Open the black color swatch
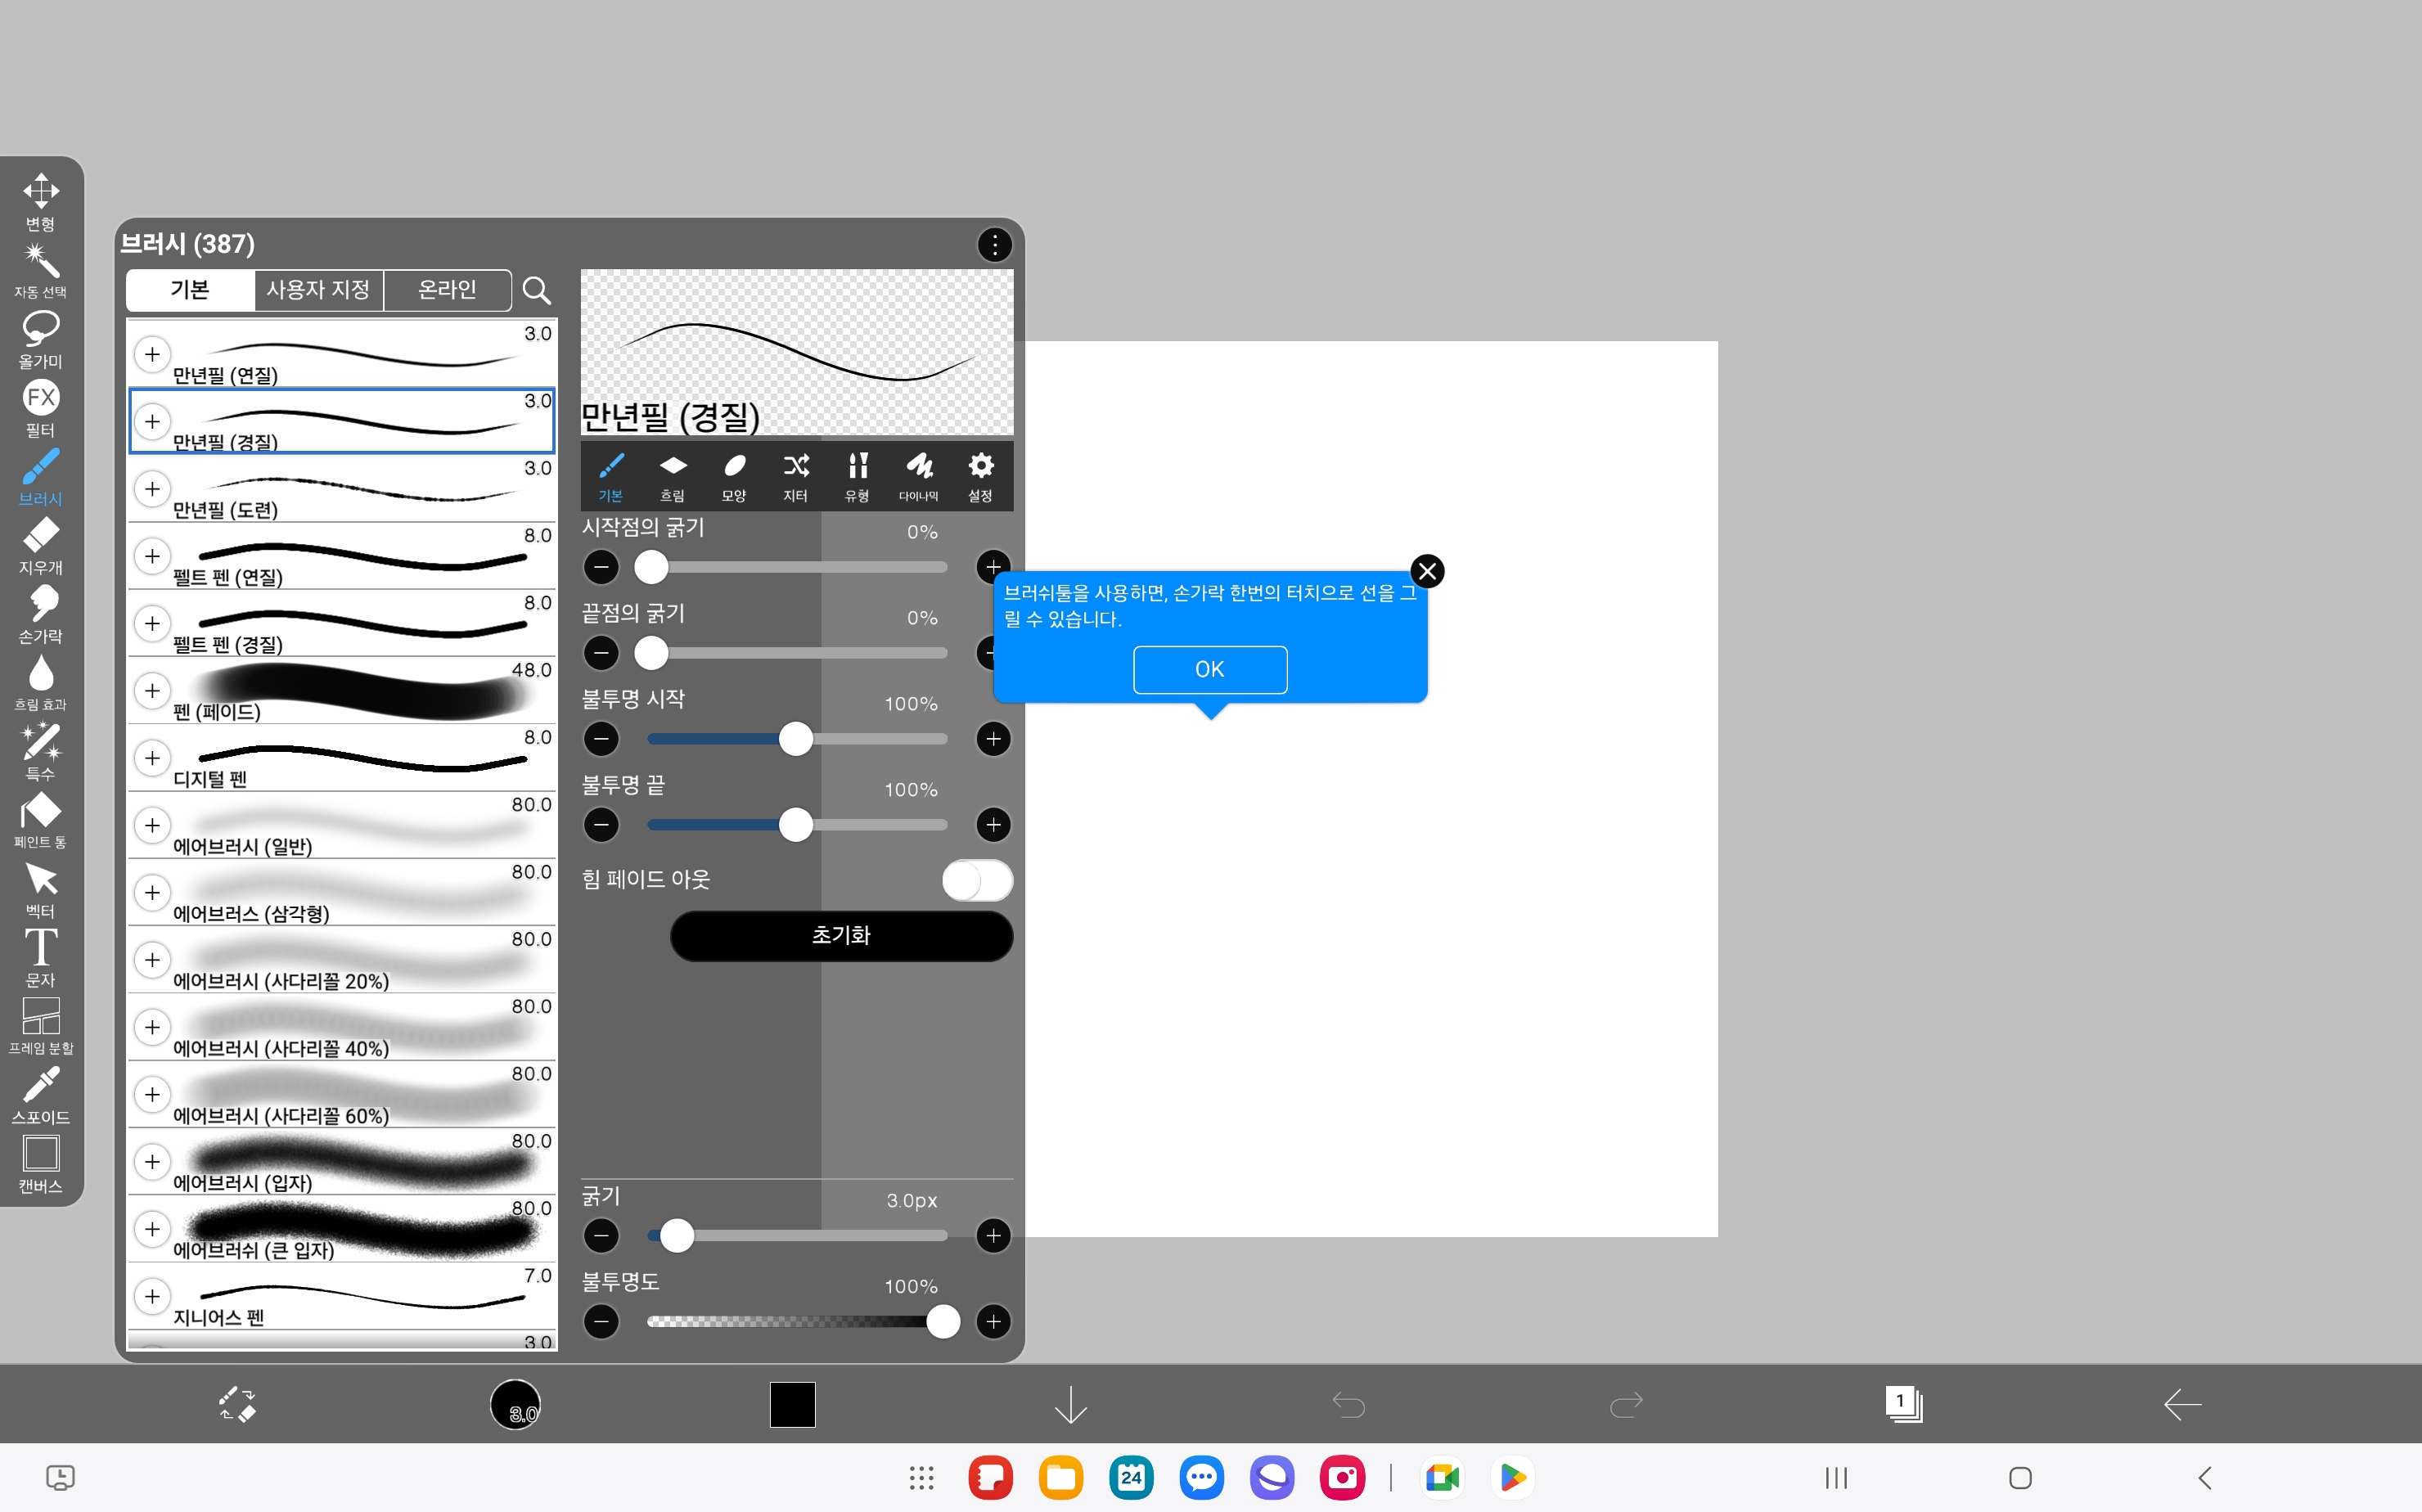2422x1512 pixels. 792,1404
